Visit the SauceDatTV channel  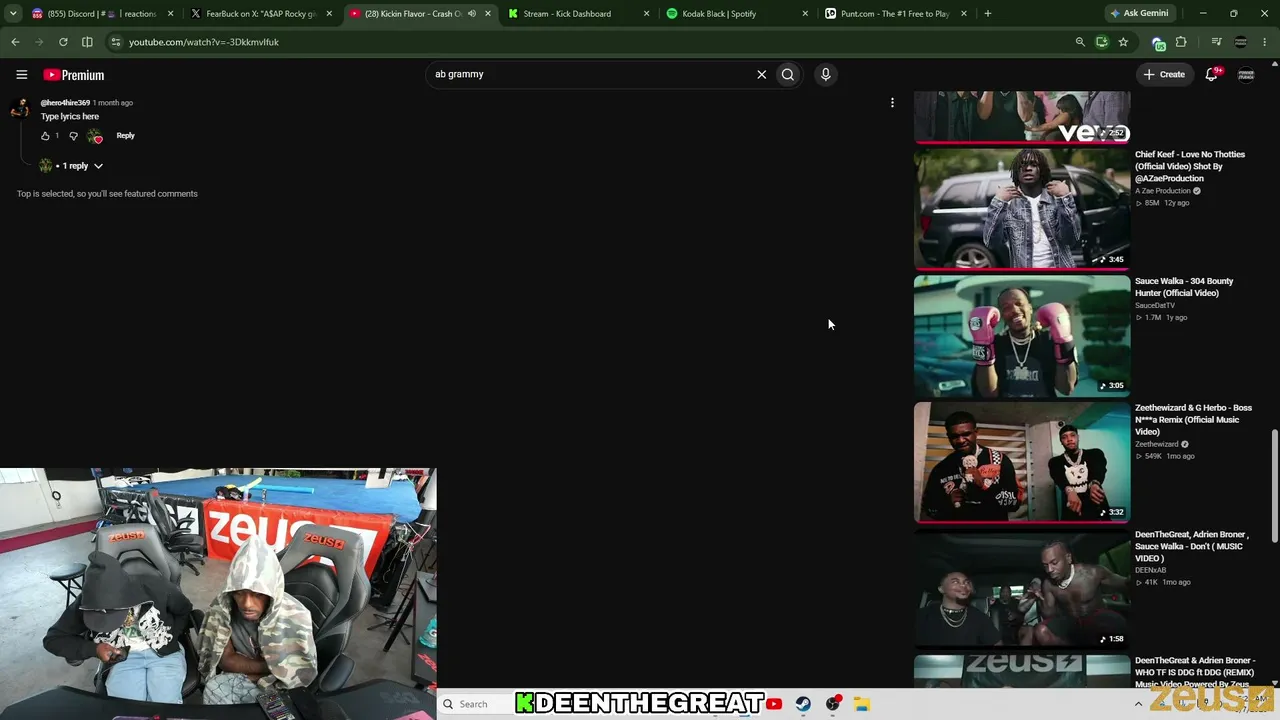[1155, 305]
